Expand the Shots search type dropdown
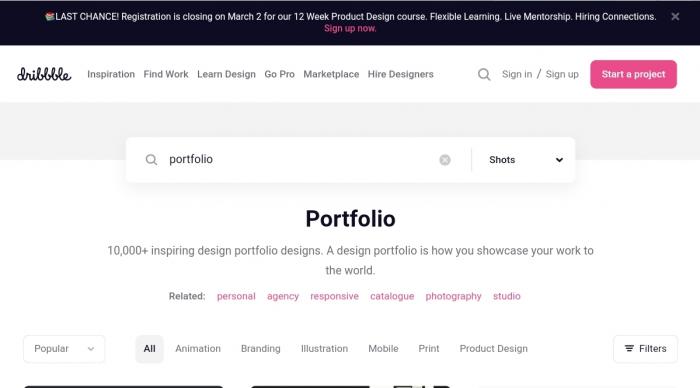The width and height of the screenshot is (700, 388). pos(525,160)
